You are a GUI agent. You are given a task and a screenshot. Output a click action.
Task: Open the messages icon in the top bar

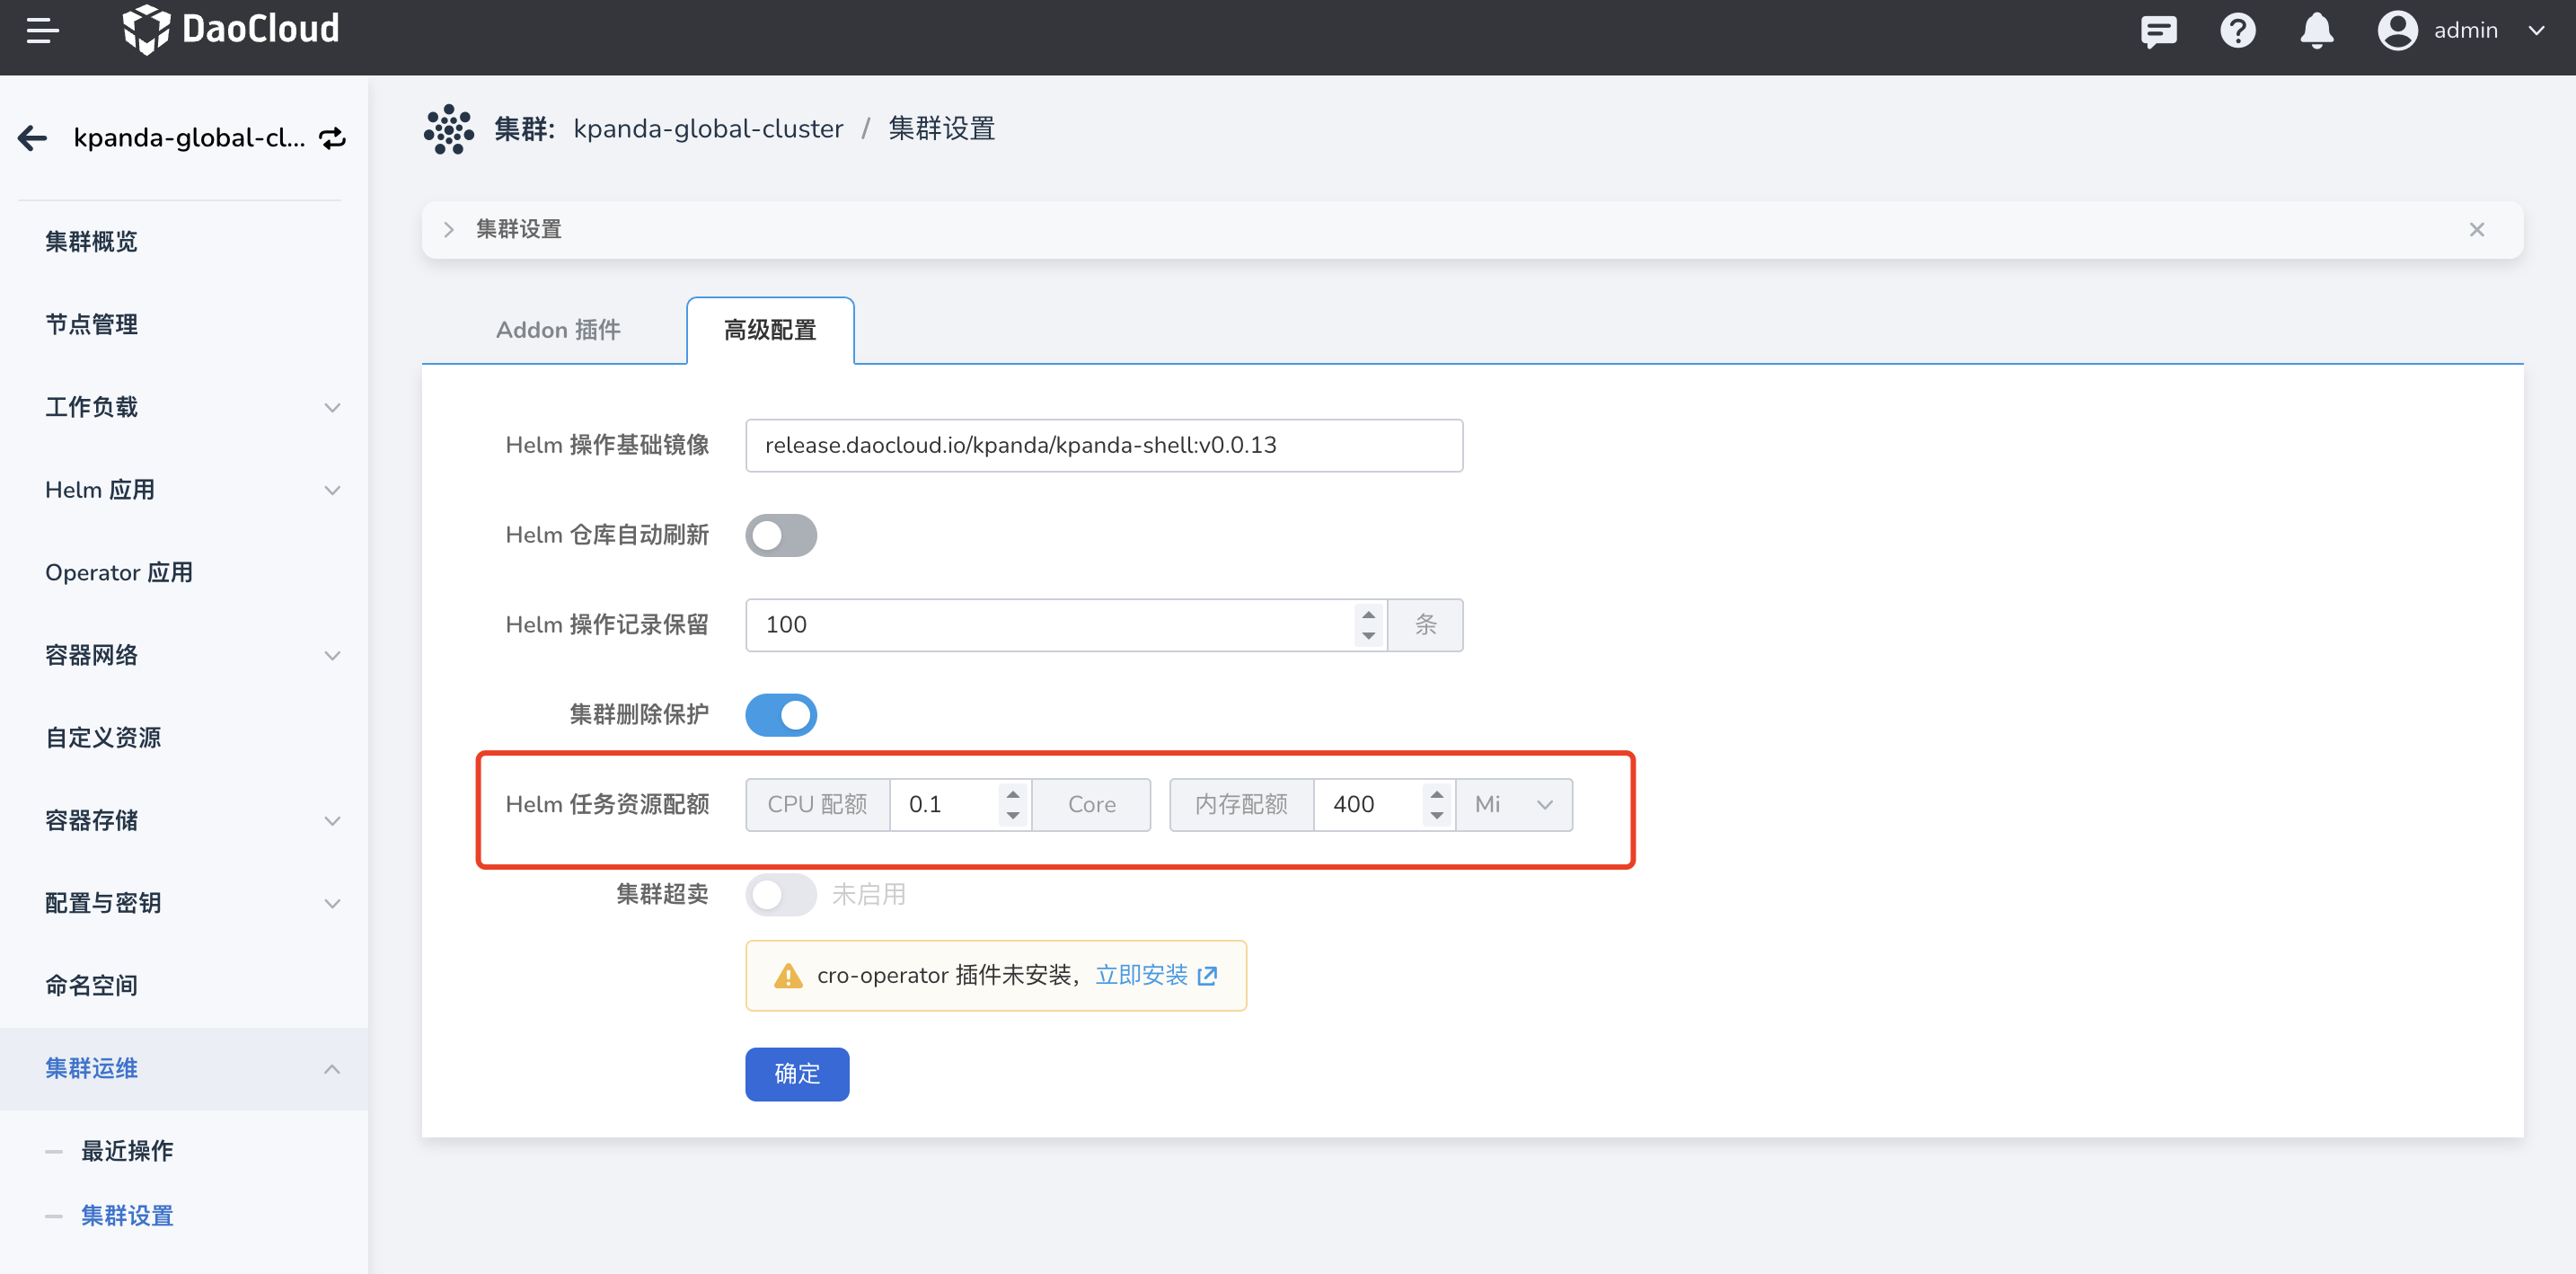pos(2158,31)
